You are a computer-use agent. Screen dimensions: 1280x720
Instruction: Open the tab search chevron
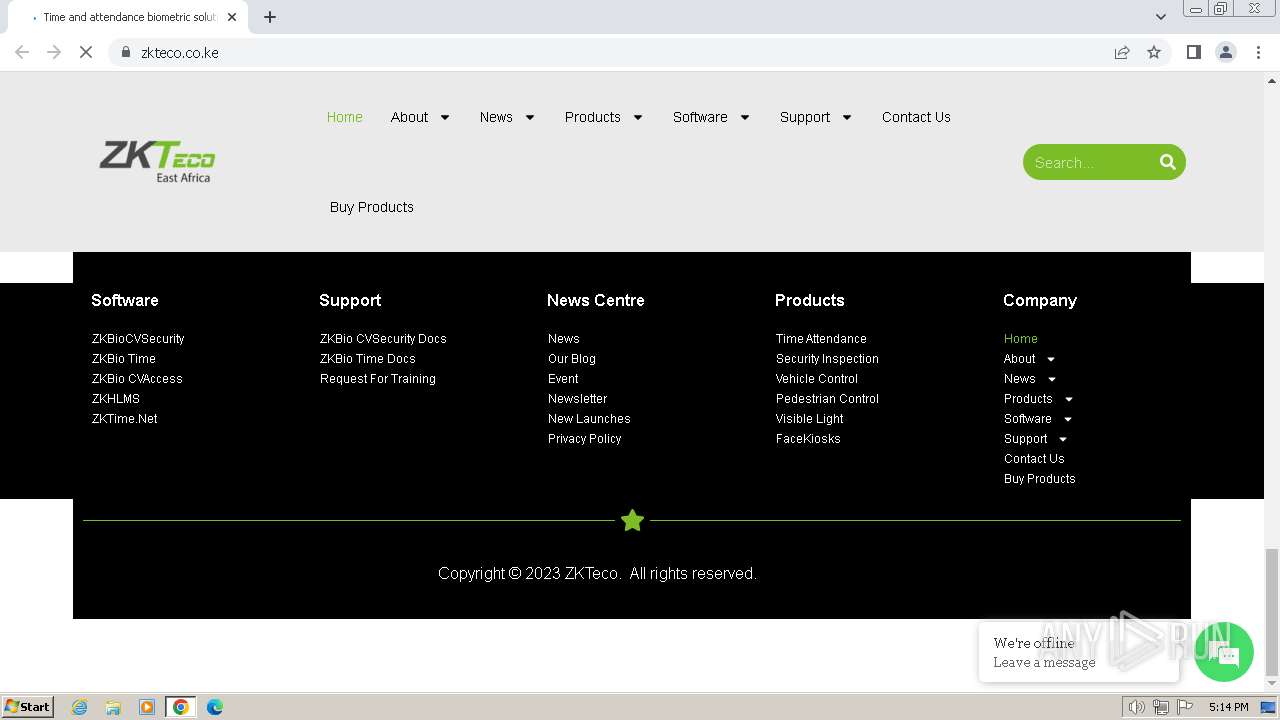click(x=1160, y=17)
